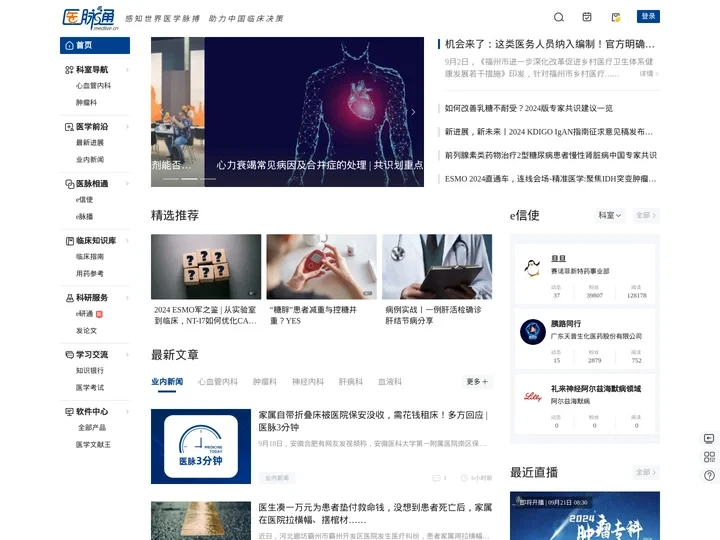Select second carousel indicator bar
Image resolution: width=720 pixels, height=540 pixels.
pos(189,179)
